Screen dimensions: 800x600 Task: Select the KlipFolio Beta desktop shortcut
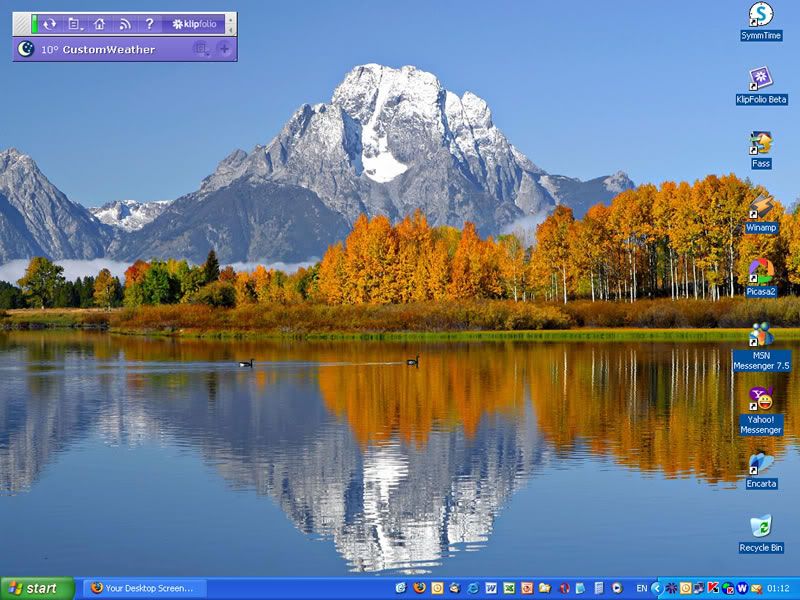pos(761,86)
